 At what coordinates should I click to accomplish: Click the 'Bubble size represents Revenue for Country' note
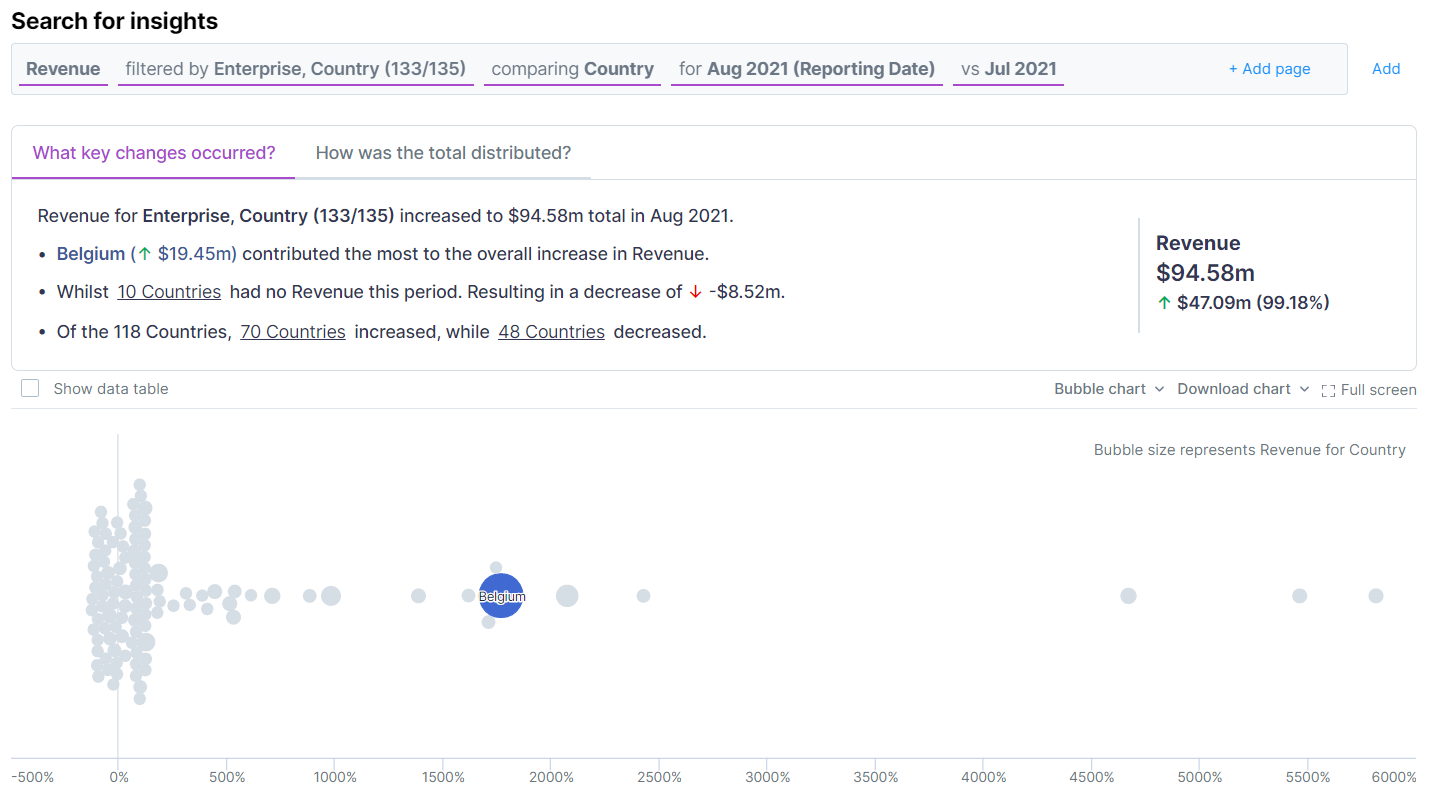point(1249,450)
